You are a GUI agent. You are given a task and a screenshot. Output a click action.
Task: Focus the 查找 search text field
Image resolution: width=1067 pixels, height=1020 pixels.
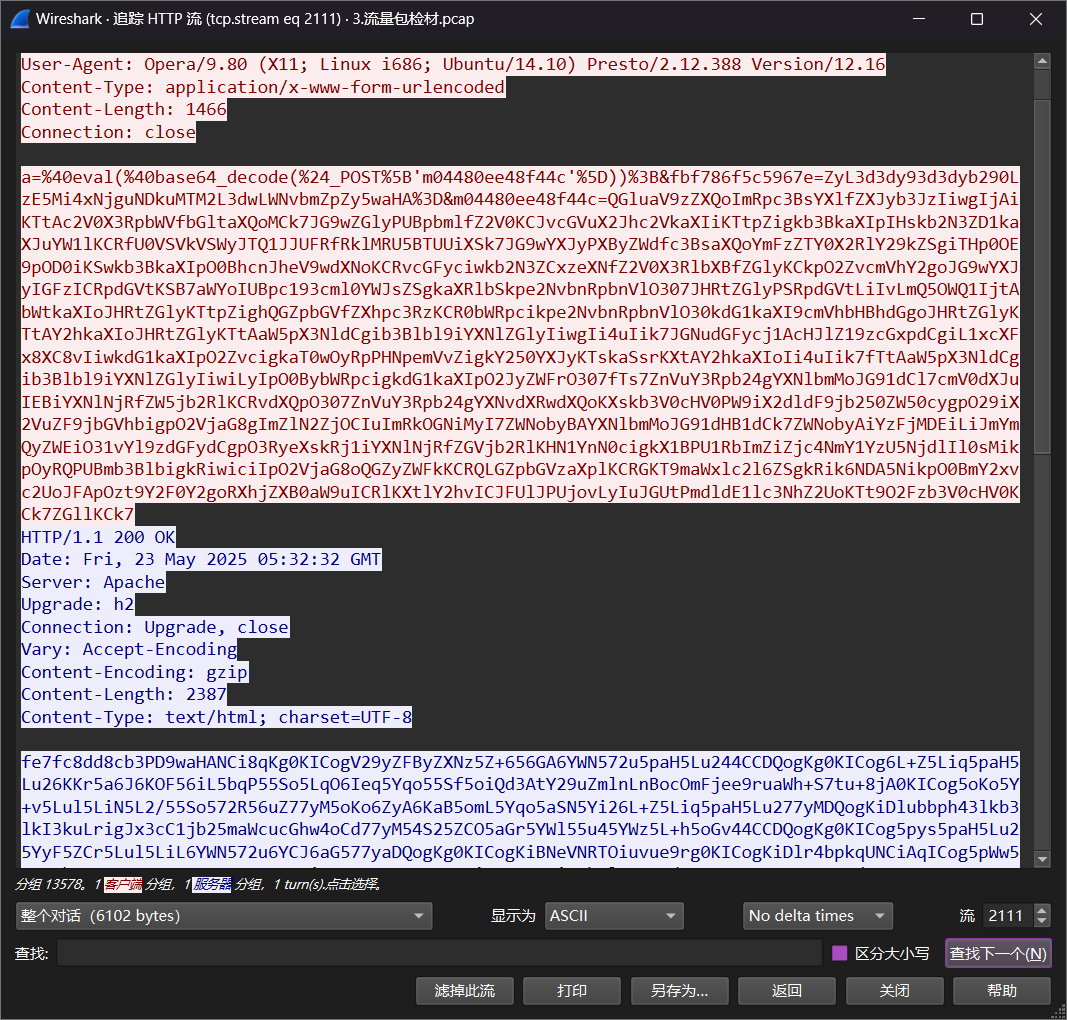[440, 953]
